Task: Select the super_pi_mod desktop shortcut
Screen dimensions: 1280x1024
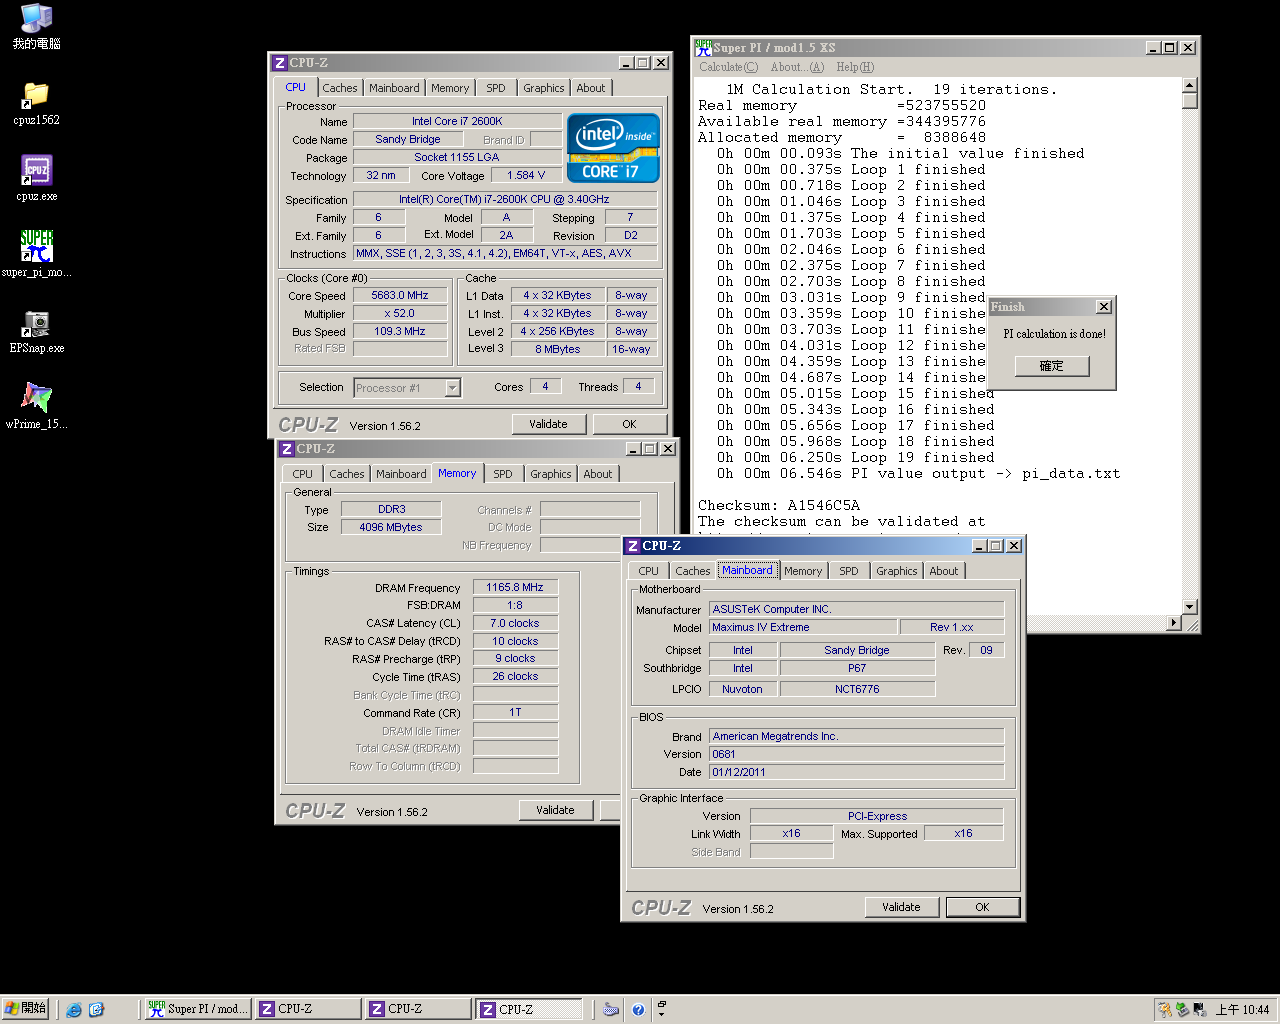Action: point(37,254)
